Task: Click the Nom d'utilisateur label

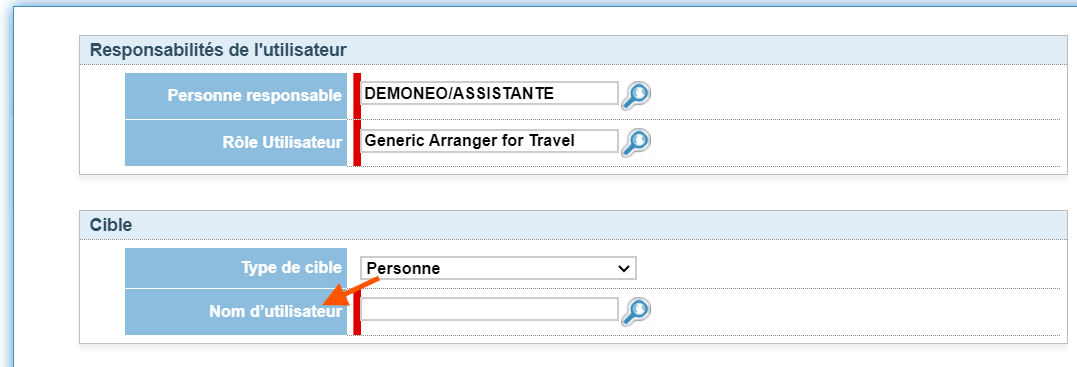Action: click(x=275, y=311)
